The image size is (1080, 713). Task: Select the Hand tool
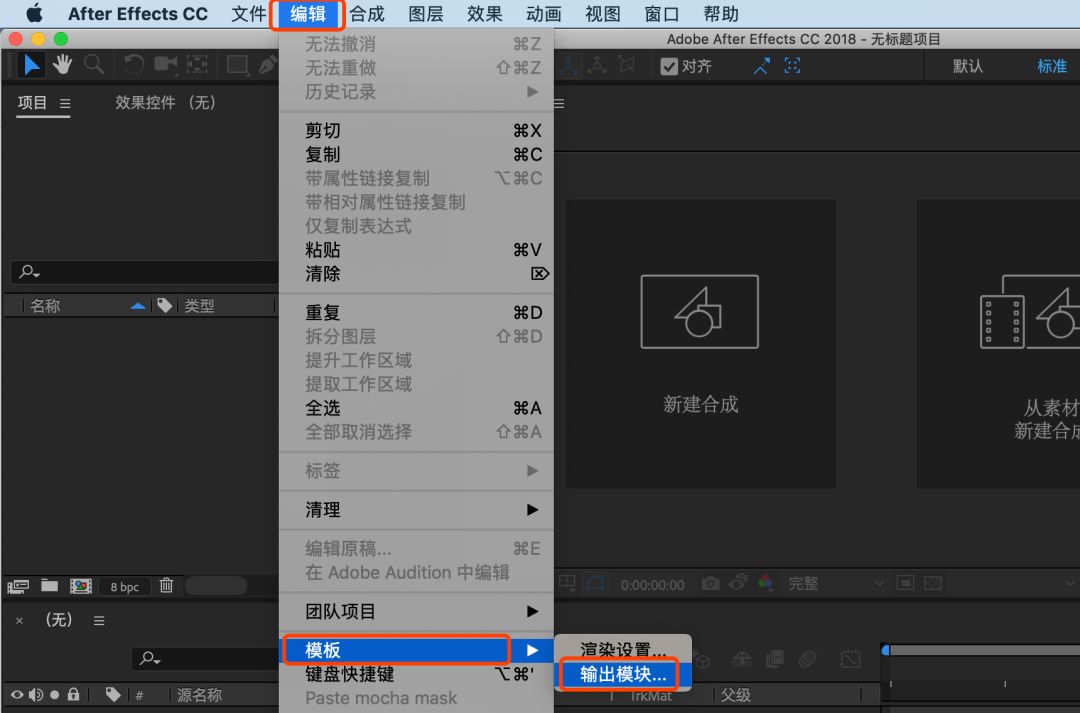62,64
